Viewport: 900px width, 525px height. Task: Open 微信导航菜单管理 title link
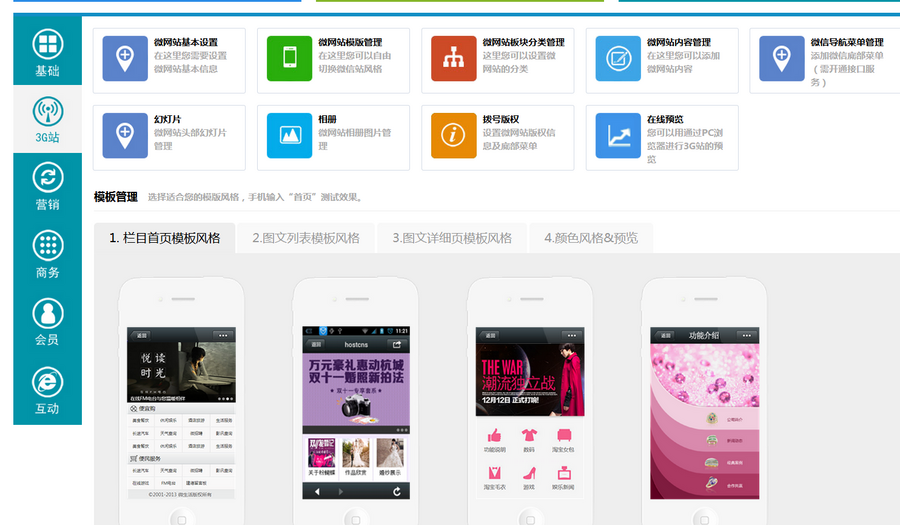coord(847,42)
